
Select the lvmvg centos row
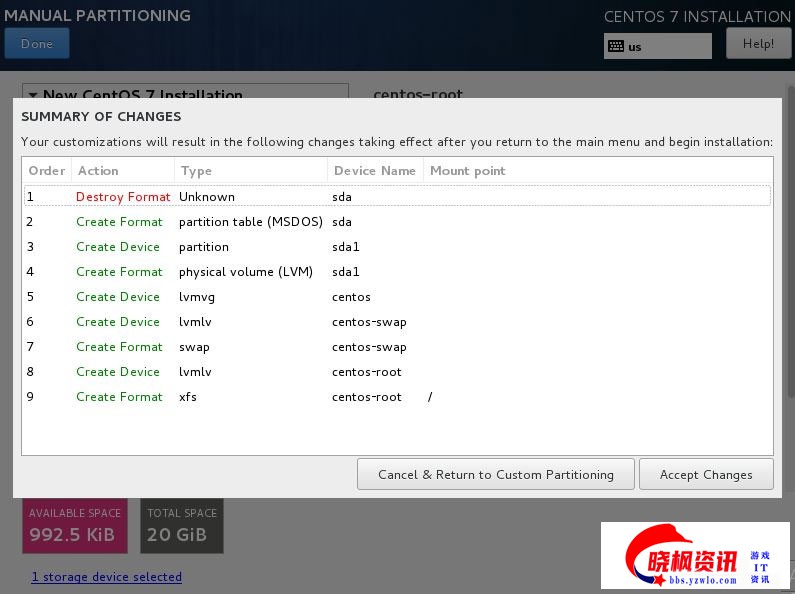[396, 297]
